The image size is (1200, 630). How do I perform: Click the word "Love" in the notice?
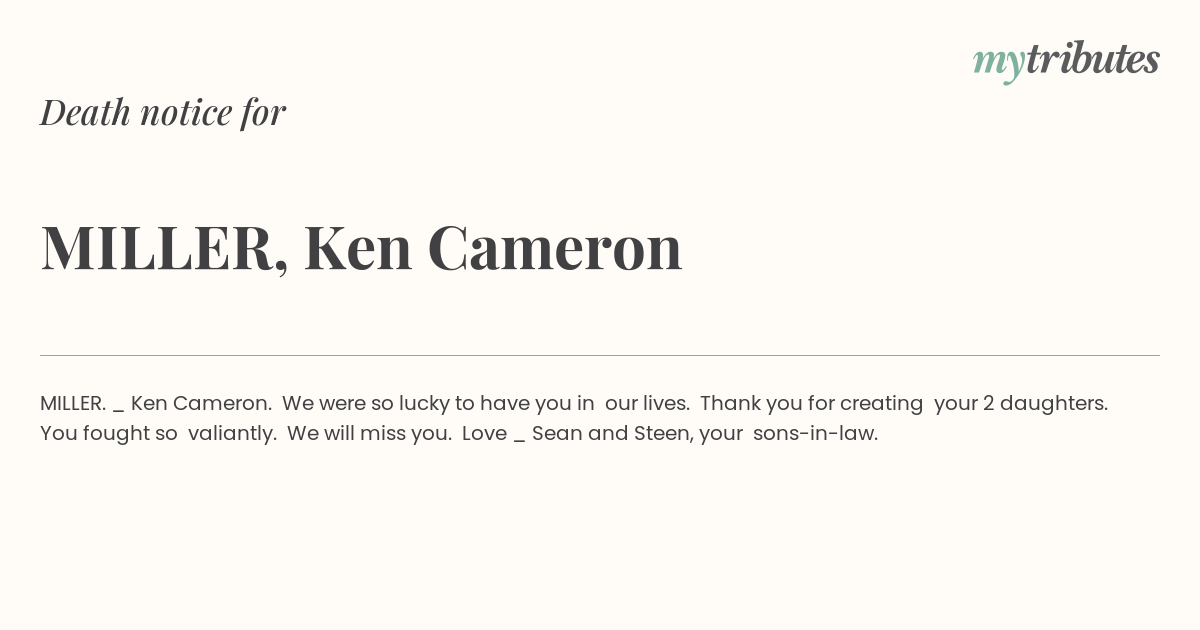pos(484,434)
